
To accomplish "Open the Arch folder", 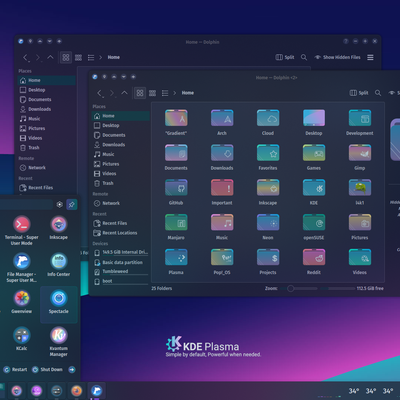I will pos(222,122).
